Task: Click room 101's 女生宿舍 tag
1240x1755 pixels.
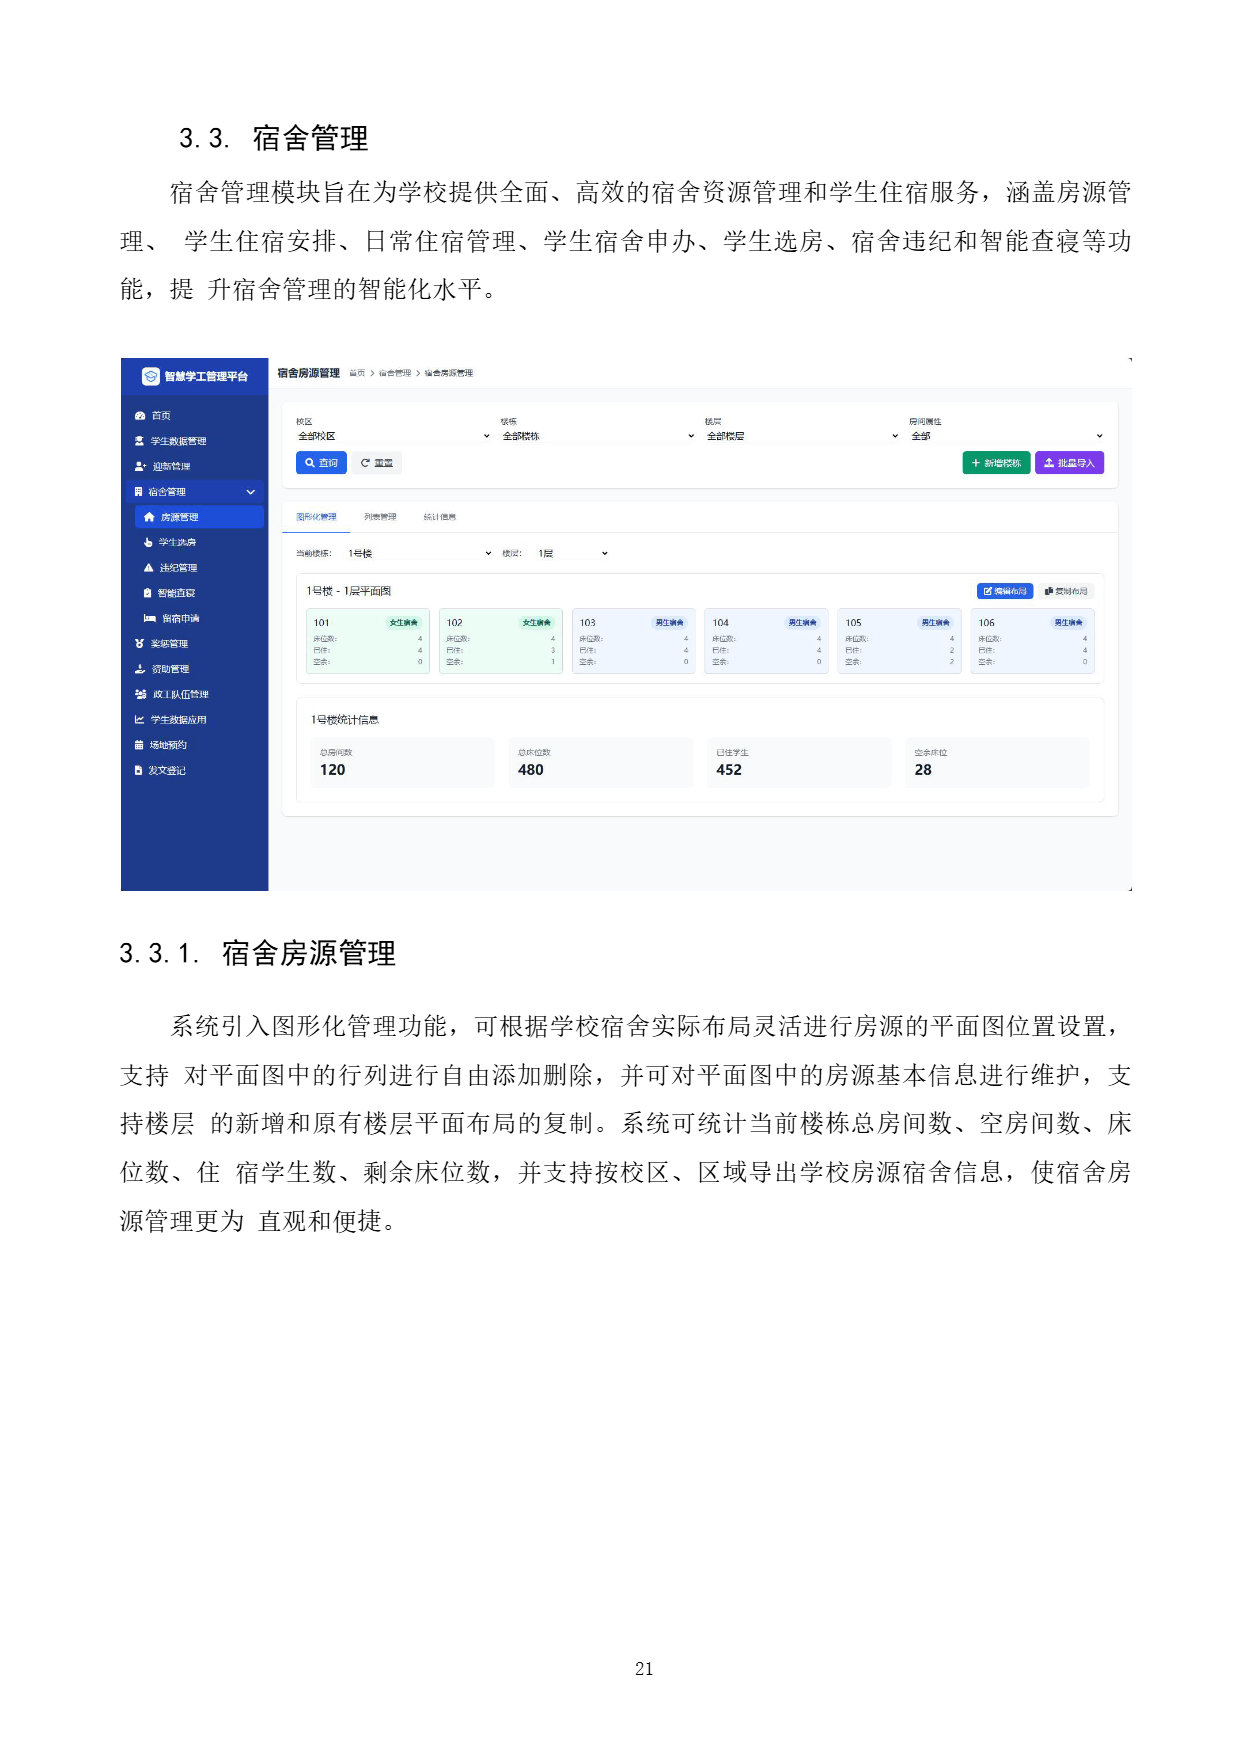Action: (x=404, y=623)
